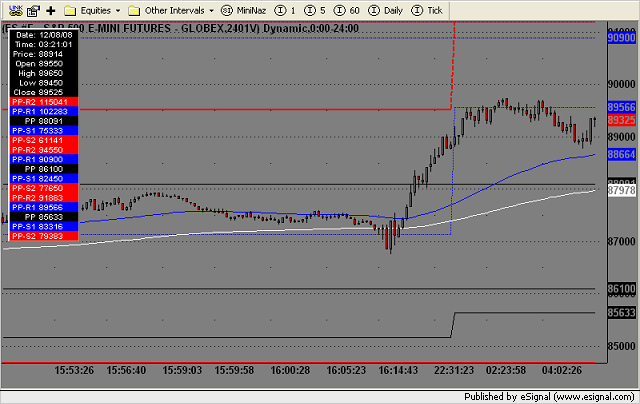Image resolution: width=640 pixels, height=404 pixels.
Task: Select the Daily interval button
Action: (385, 11)
